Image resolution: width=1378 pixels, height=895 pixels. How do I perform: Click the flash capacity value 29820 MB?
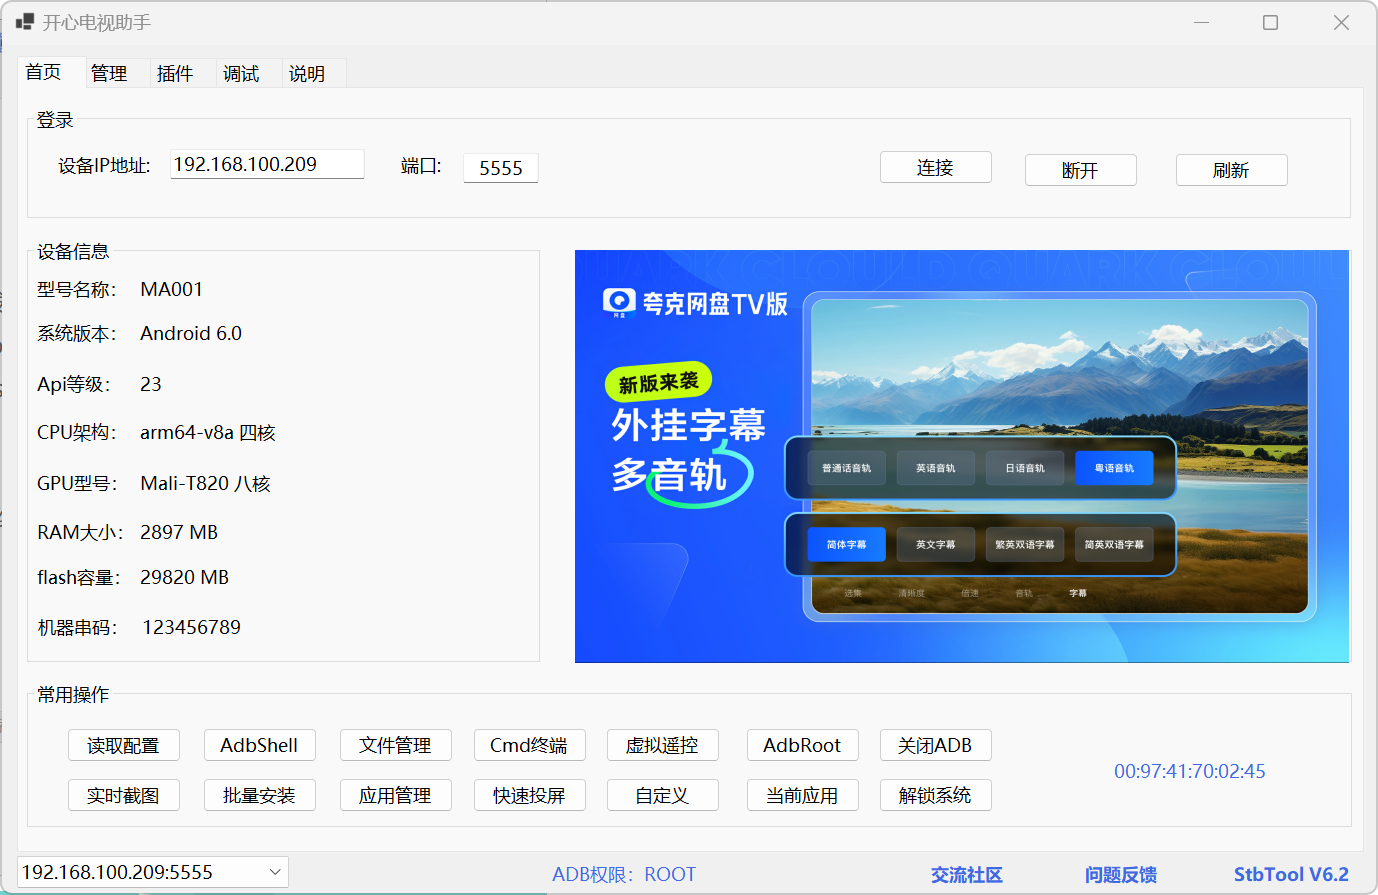click(x=185, y=578)
